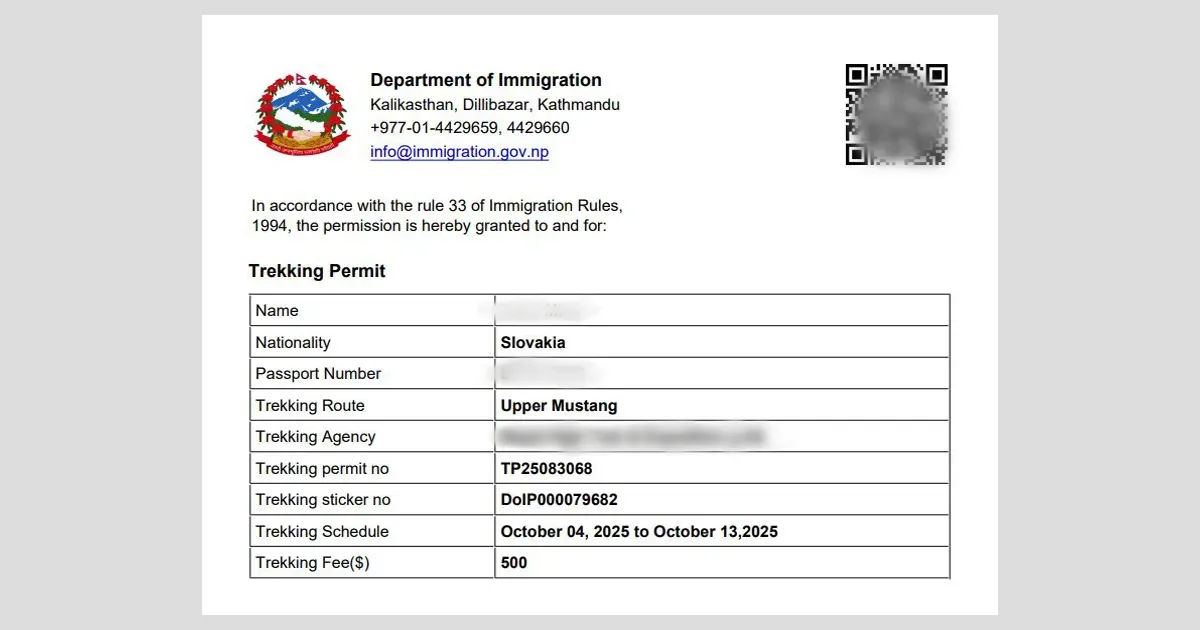The width and height of the screenshot is (1200, 630).
Task: Click the Trekking sticker no label
Action: 323,500
